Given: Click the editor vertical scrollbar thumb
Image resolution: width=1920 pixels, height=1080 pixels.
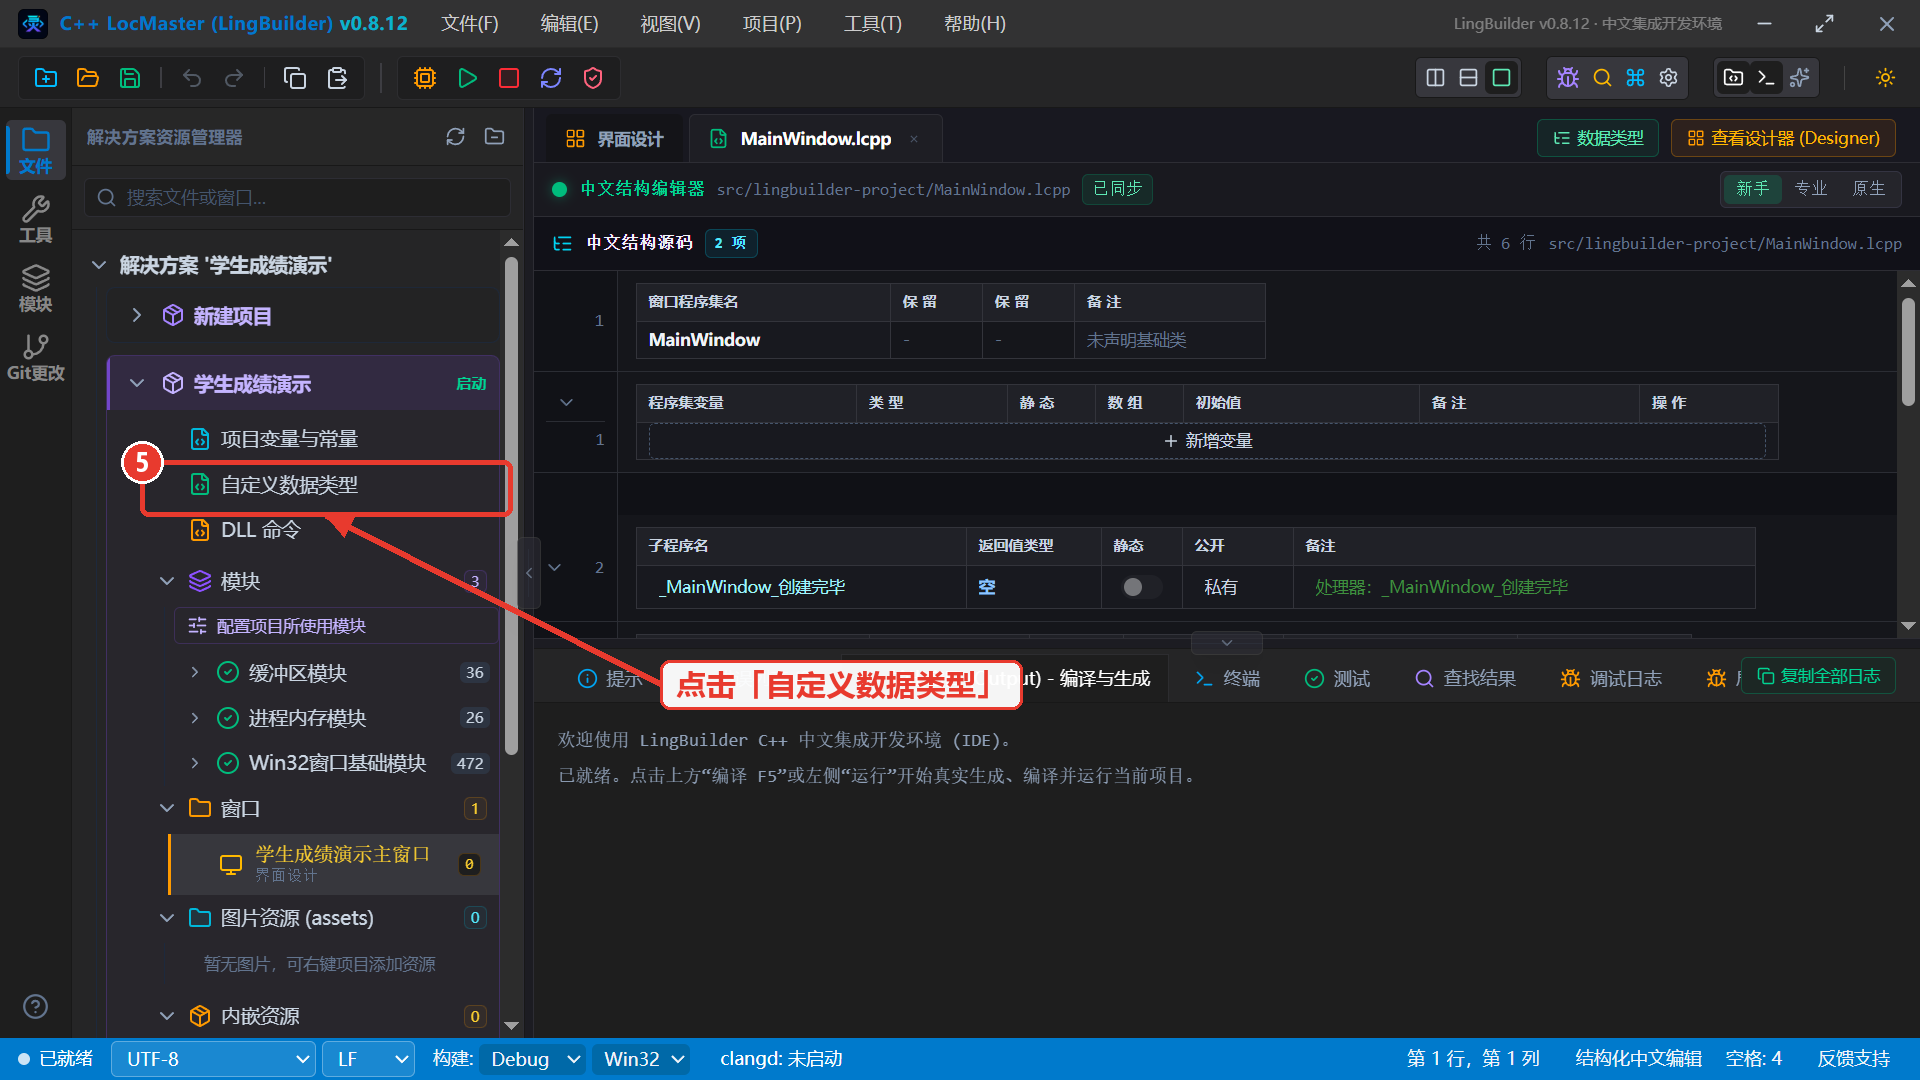Looking at the screenshot, I should pyautogui.click(x=1908, y=352).
